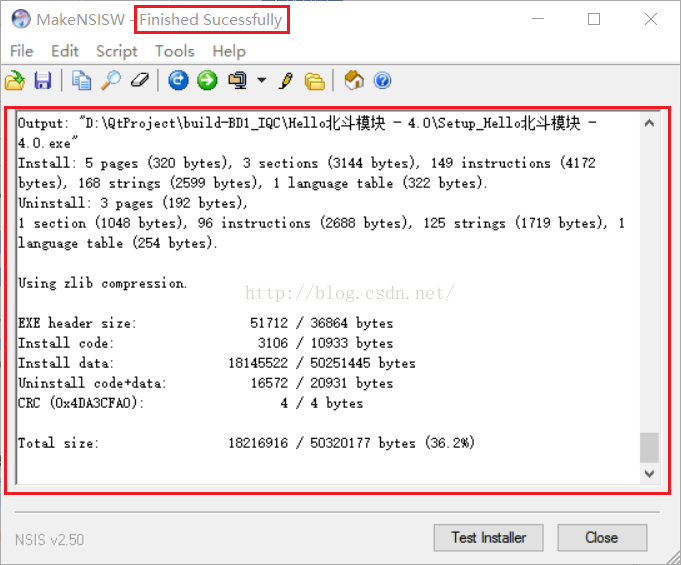
Task: Maximize the MakeNSISW window
Action: [594, 19]
